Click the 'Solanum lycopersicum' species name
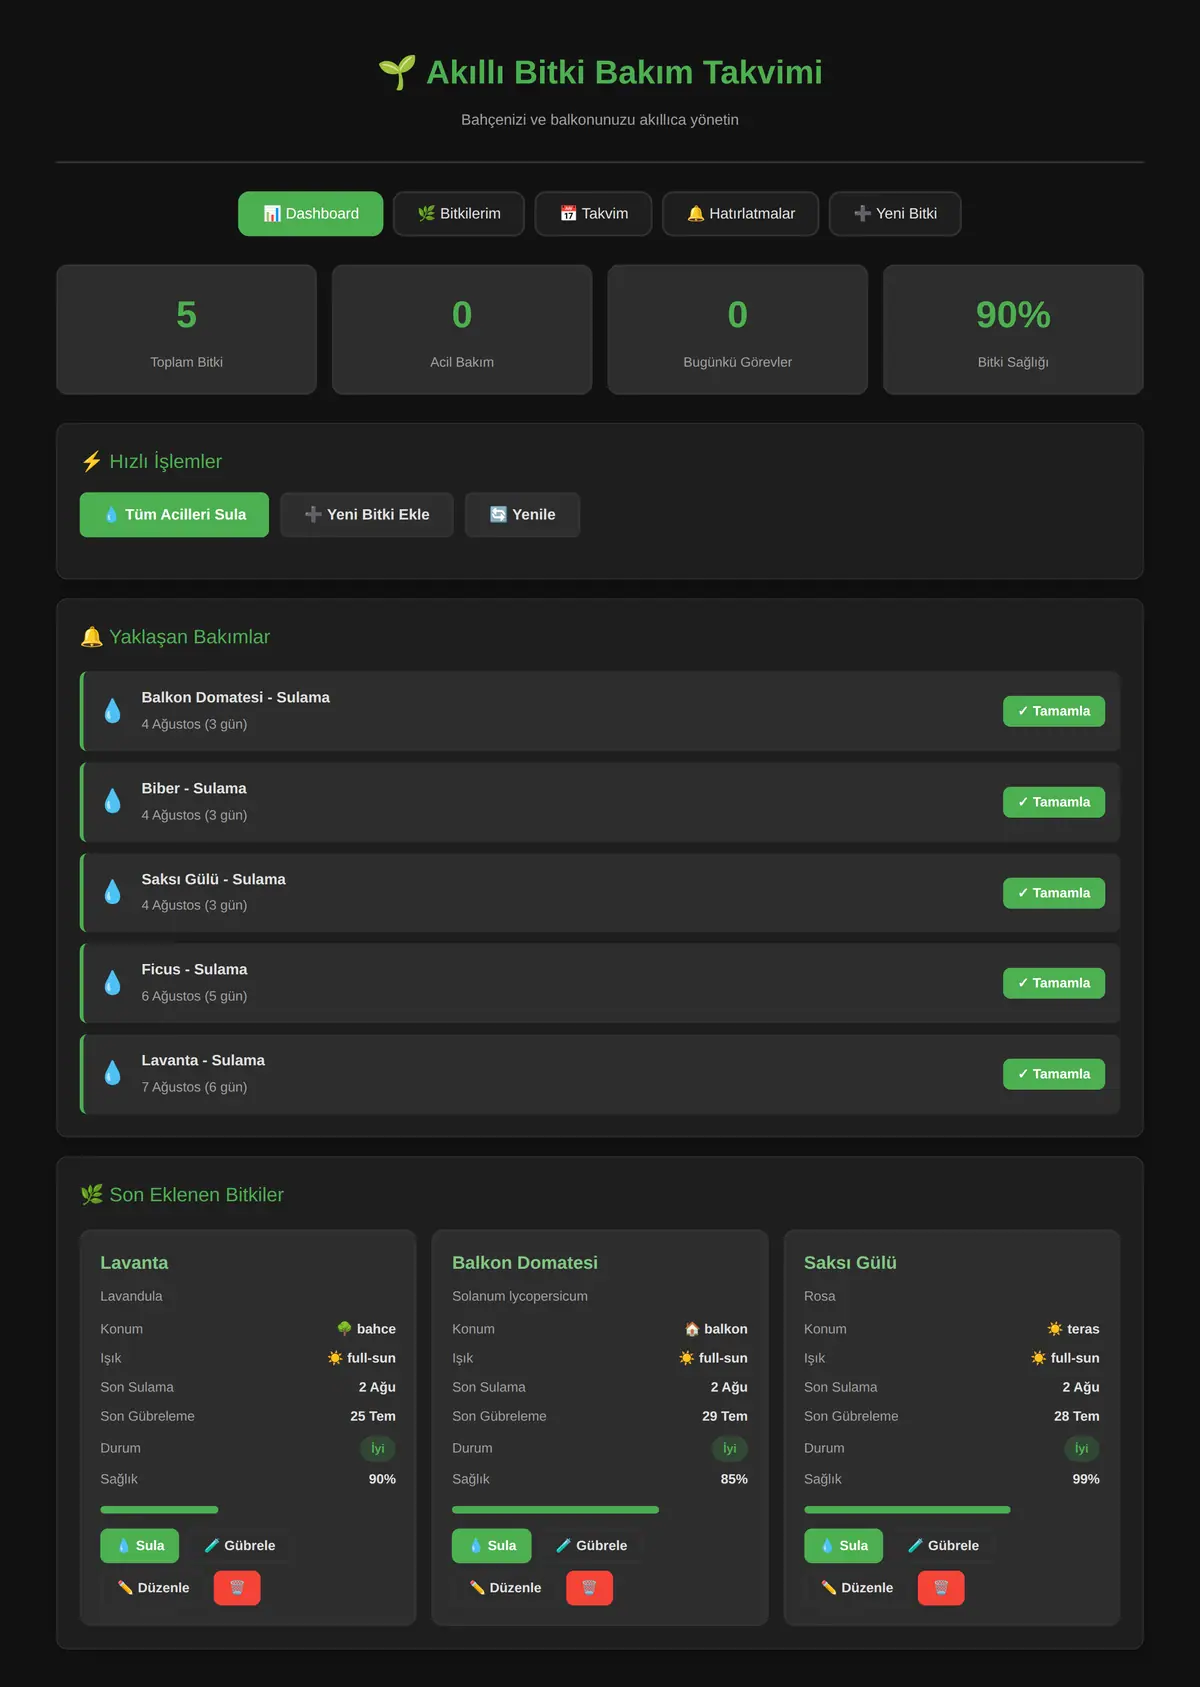This screenshot has height=1687, width=1200. [520, 1296]
